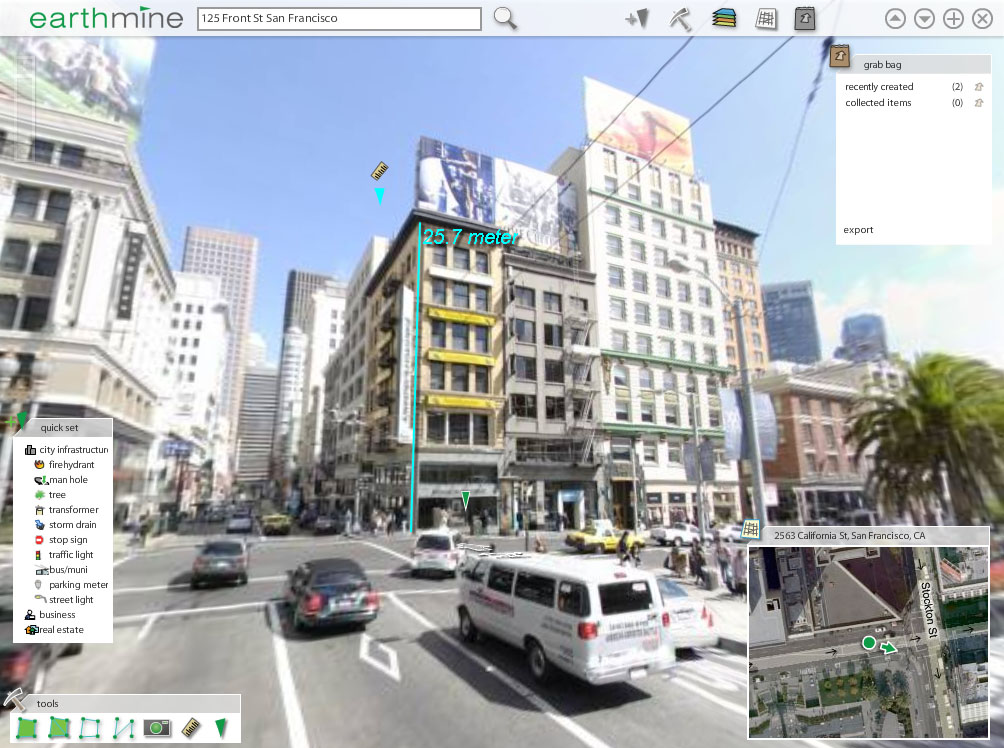The width and height of the screenshot is (1004, 748).
Task: Click the export link
Action: (858, 230)
